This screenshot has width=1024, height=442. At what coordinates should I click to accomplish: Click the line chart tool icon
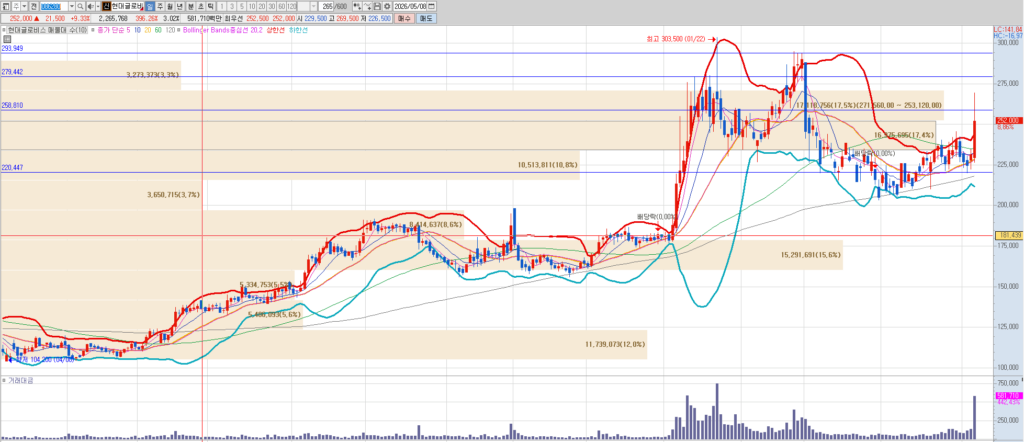[368, 6]
